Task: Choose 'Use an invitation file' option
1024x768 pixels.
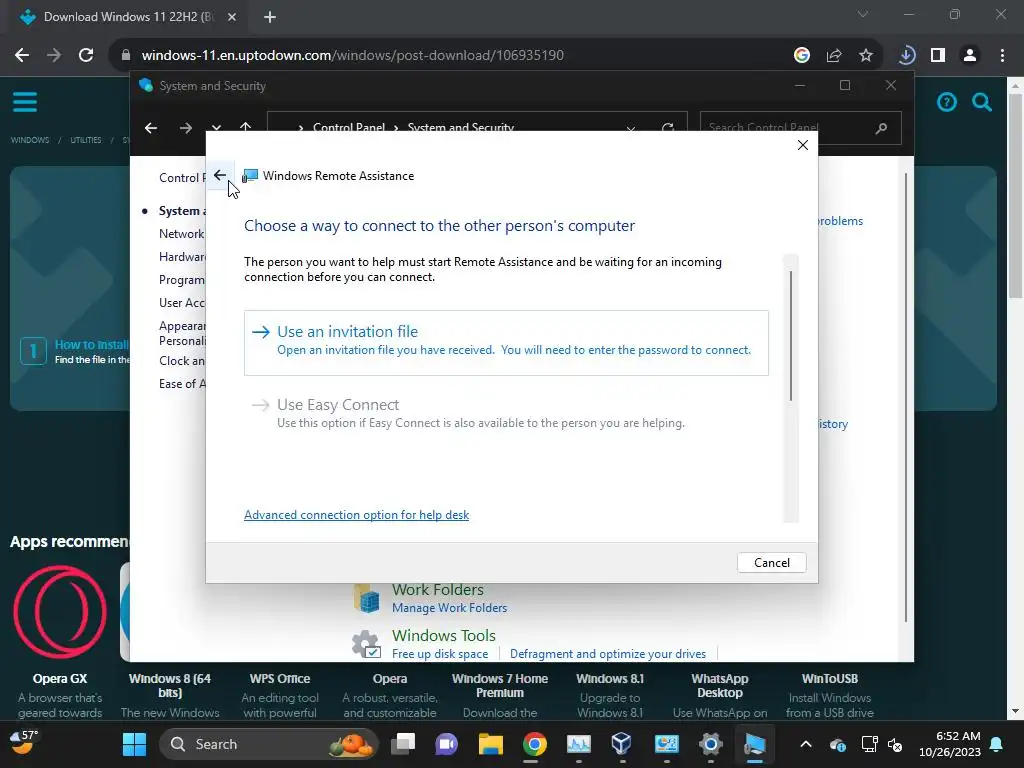Action: 506,343
